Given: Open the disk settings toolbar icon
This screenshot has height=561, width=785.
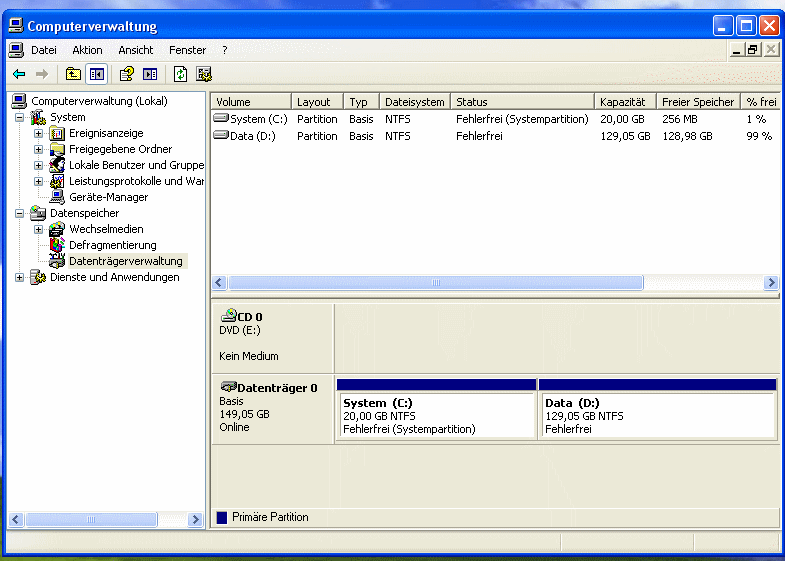Looking at the screenshot, I should click(x=204, y=74).
